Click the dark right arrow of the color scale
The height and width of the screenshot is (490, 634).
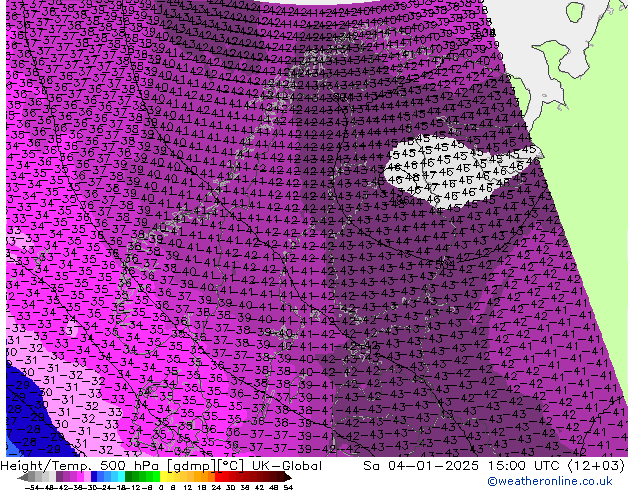point(288,477)
